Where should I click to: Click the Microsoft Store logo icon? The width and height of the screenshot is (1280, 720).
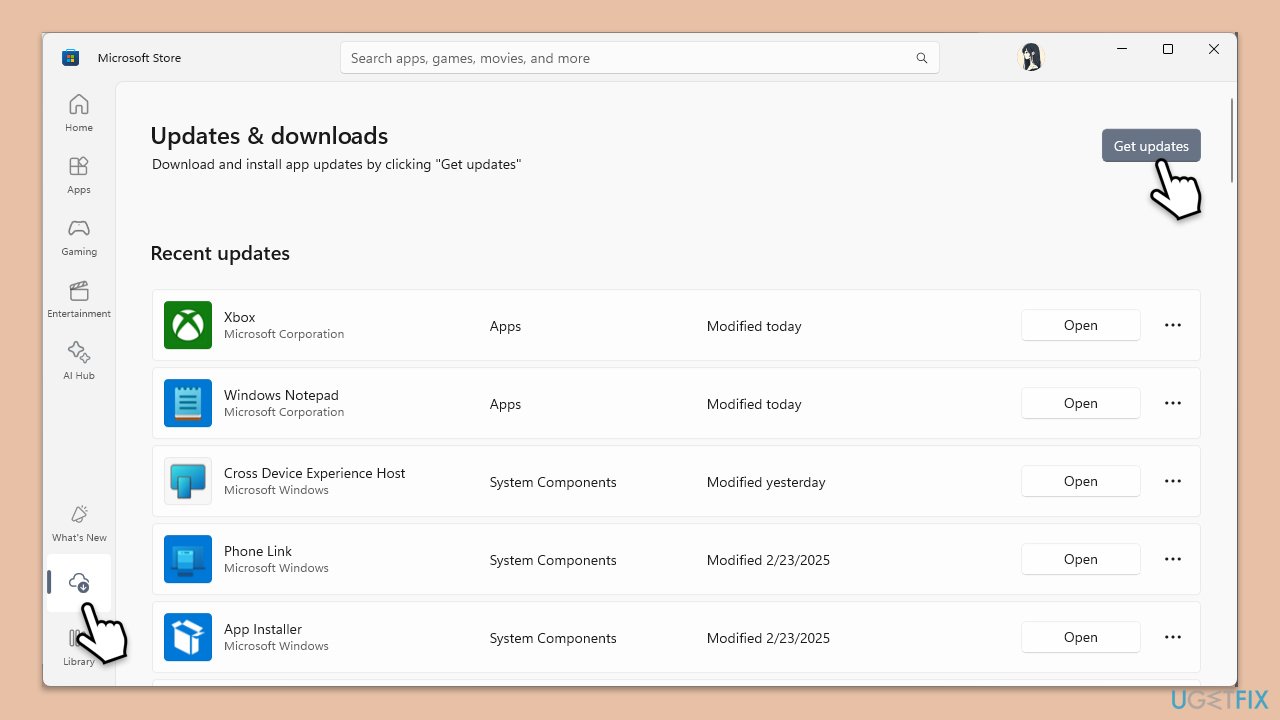point(70,58)
